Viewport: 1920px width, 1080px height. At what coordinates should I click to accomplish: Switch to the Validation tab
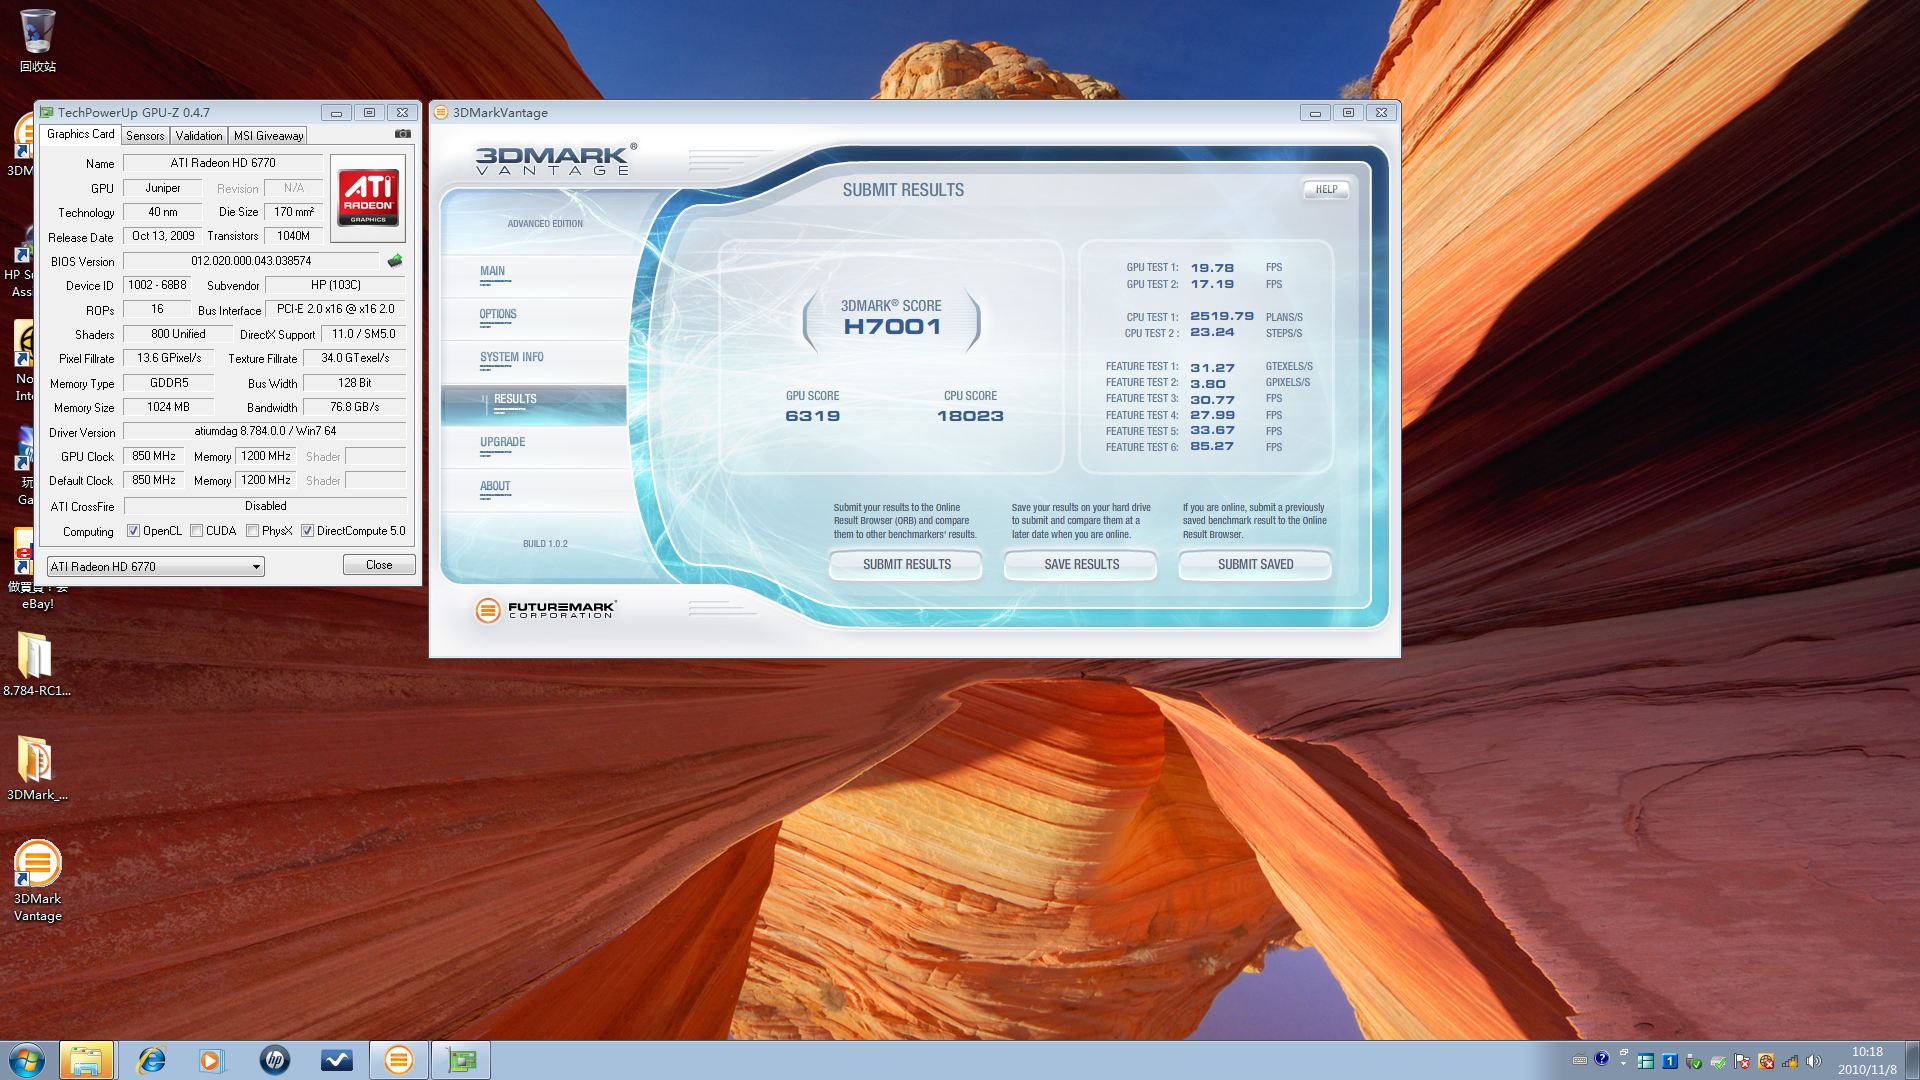pyautogui.click(x=199, y=136)
